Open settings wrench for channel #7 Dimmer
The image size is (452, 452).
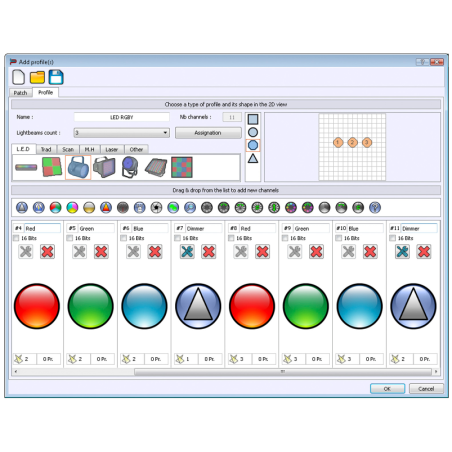coord(187,252)
